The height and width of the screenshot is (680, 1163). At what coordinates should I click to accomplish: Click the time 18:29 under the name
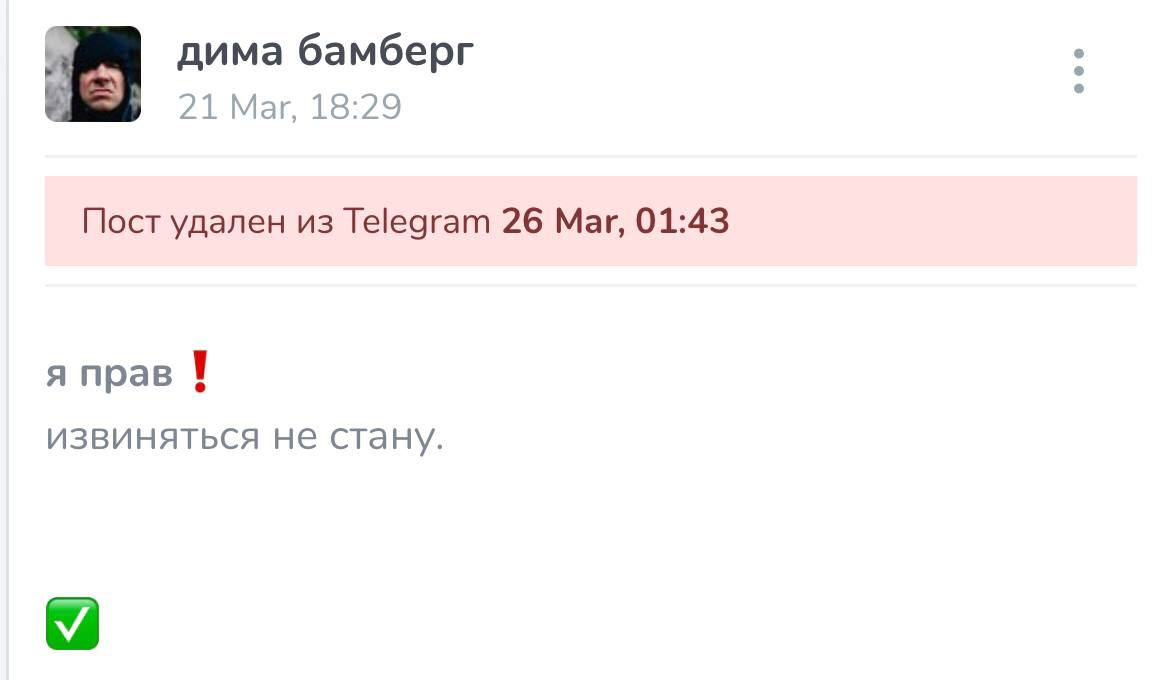pyautogui.click(x=355, y=107)
